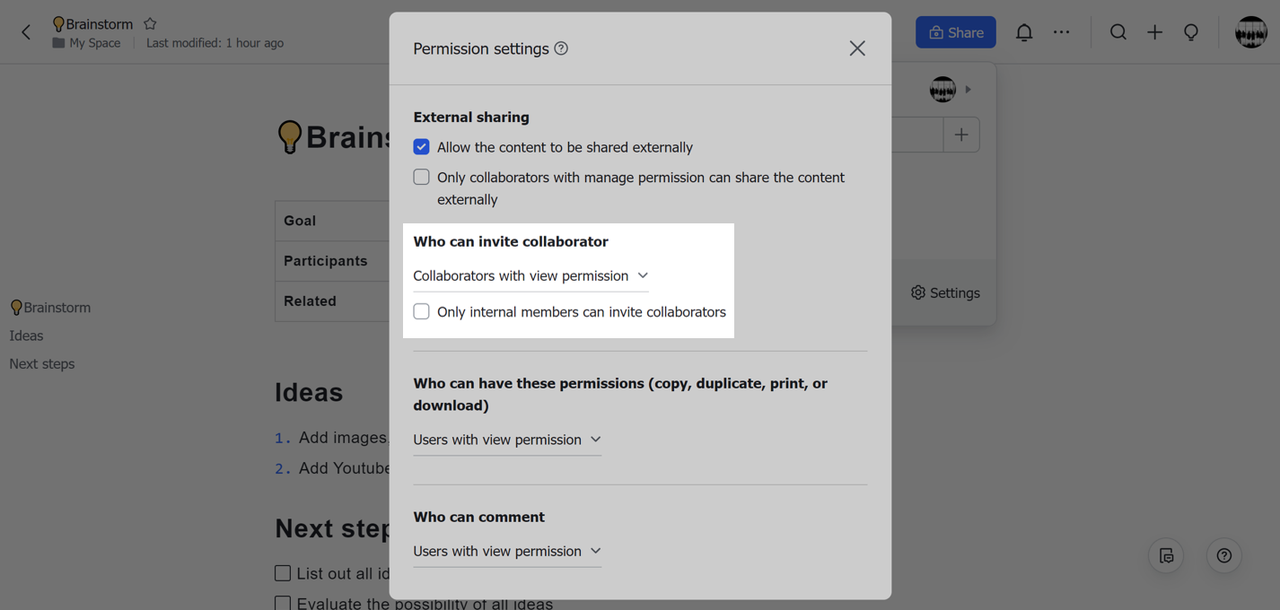The height and width of the screenshot is (610, 1280).
Task: Star the Brainstorm document as favorite
Action: point(150,24)
